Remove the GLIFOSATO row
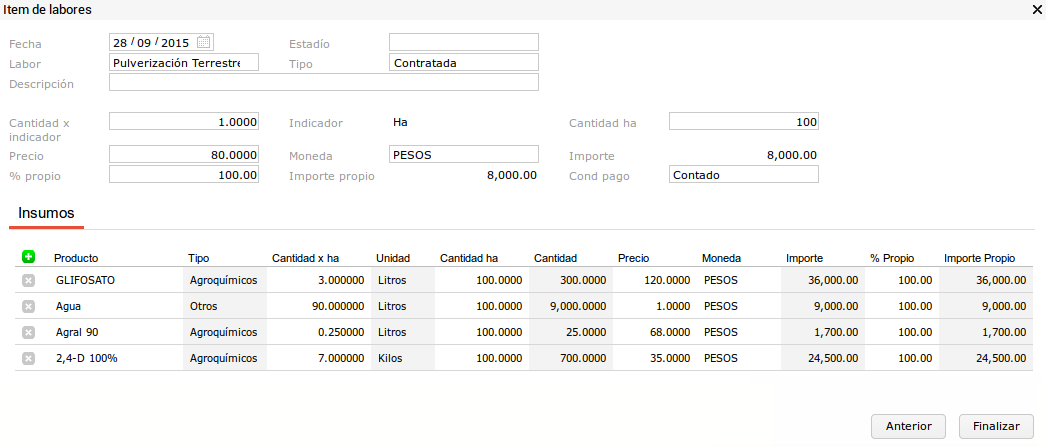 click(x=28, y=281)
